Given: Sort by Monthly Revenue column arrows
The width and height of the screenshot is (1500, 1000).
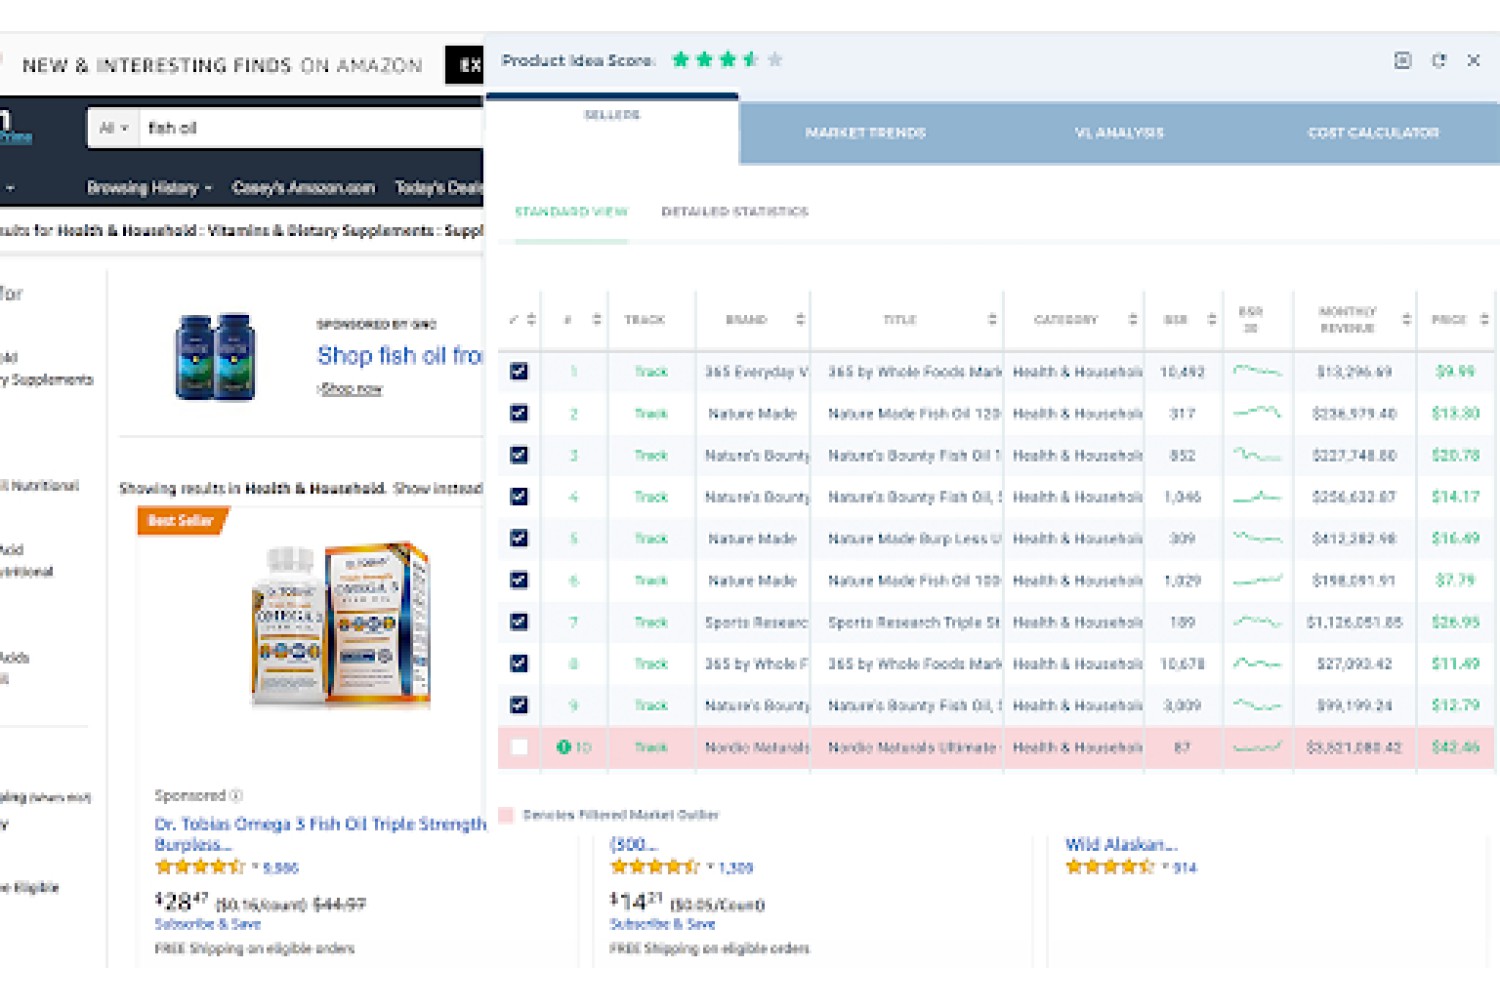Looking at the screenshot, I should tap(1406, 320).
